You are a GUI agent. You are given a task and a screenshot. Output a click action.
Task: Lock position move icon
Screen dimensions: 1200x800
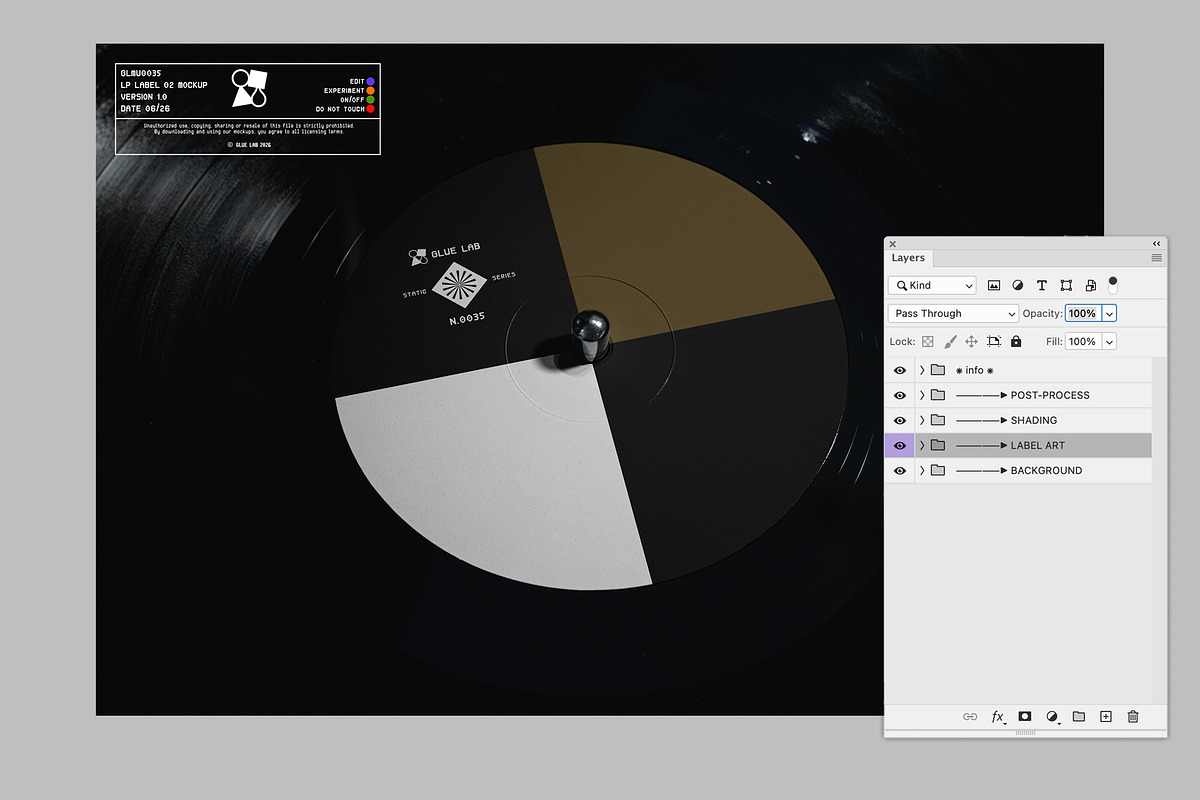pos(971,341)
